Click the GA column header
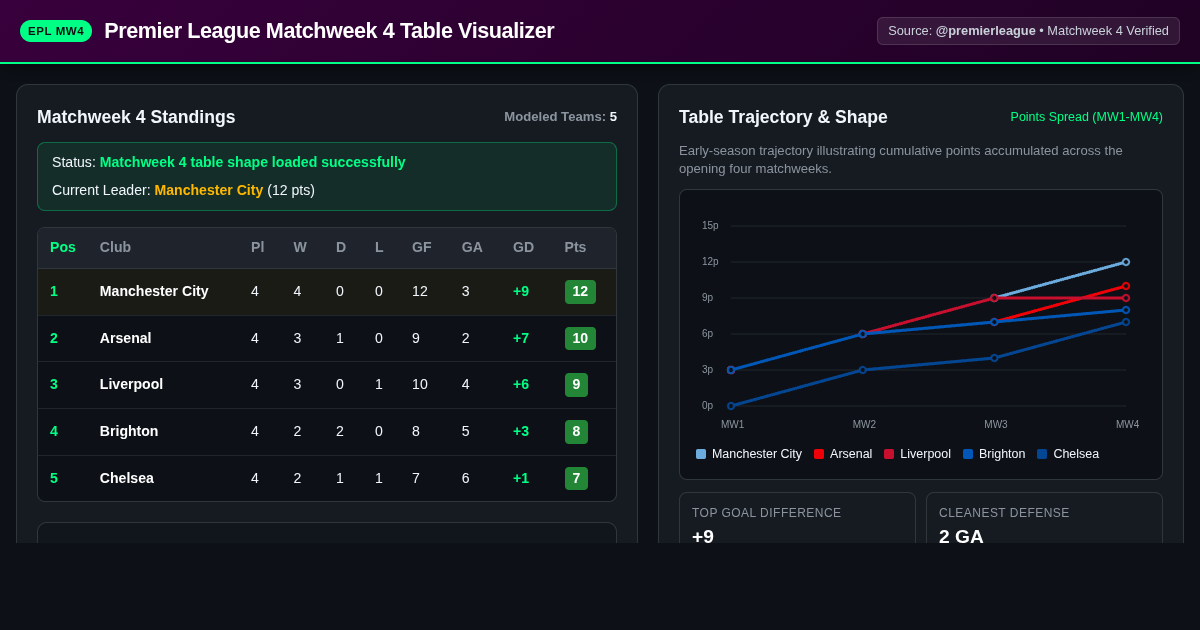1200x630 pixels. (472, 247)
